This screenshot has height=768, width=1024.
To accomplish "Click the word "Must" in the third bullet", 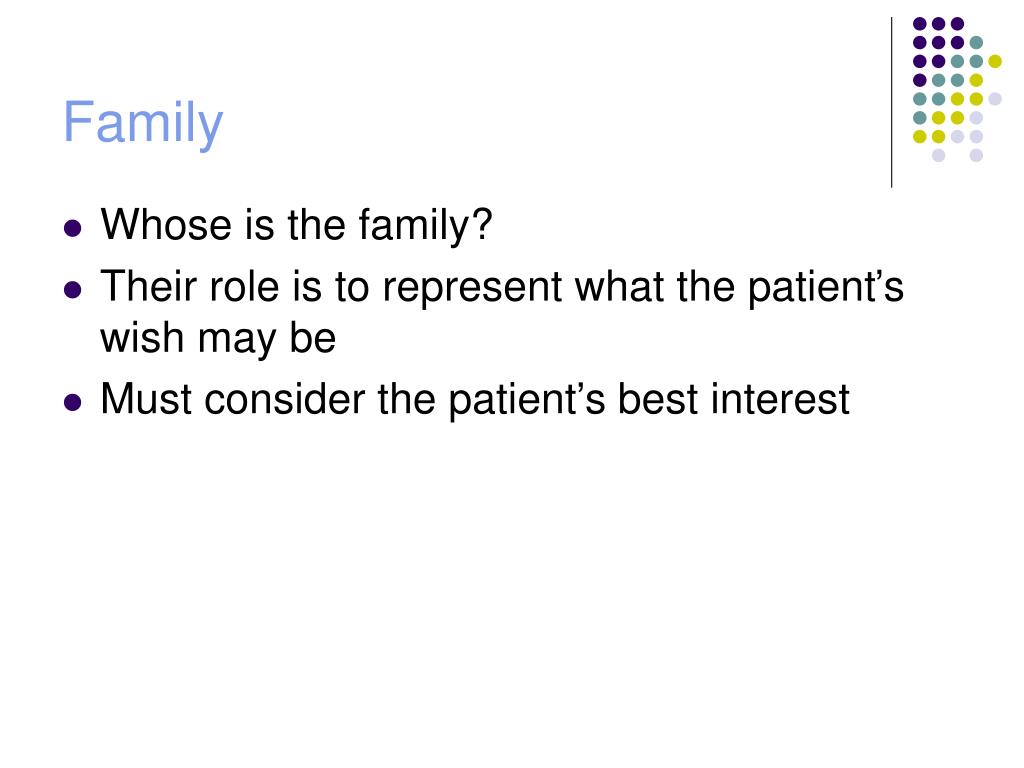I will point(146,399).
